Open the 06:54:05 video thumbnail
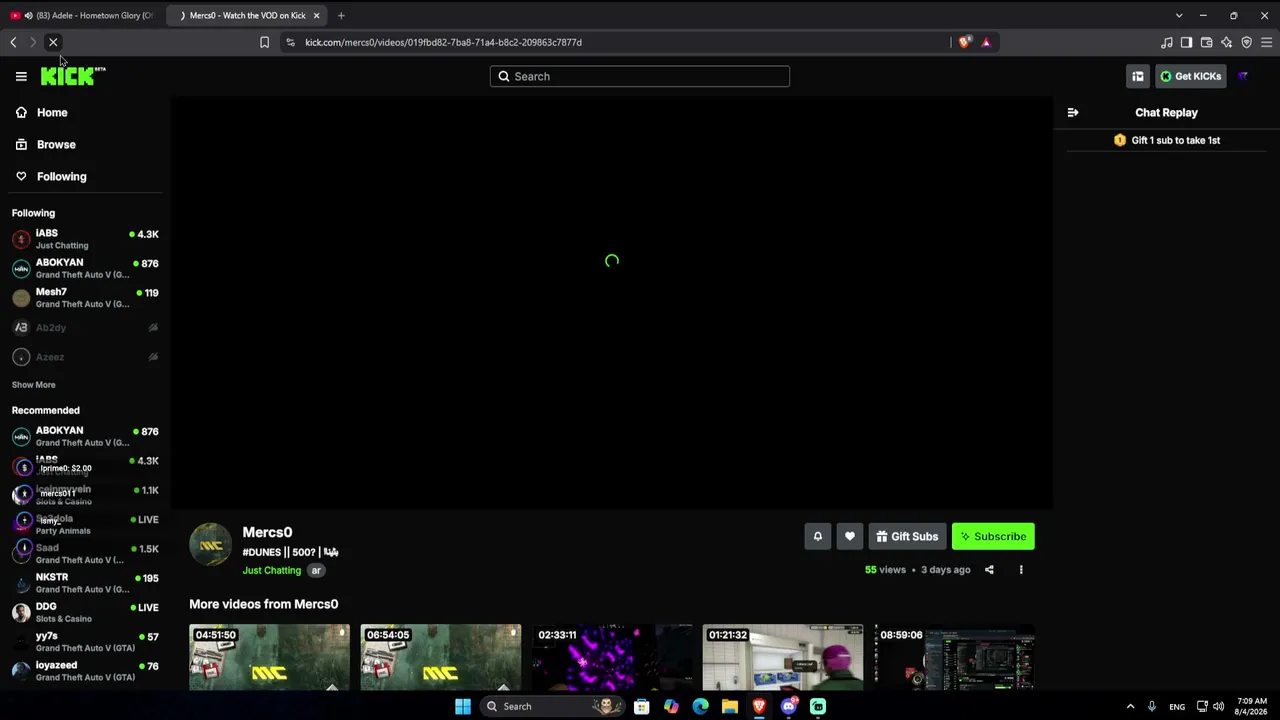This screenshot has width=1280, height=720. [440, 657]
